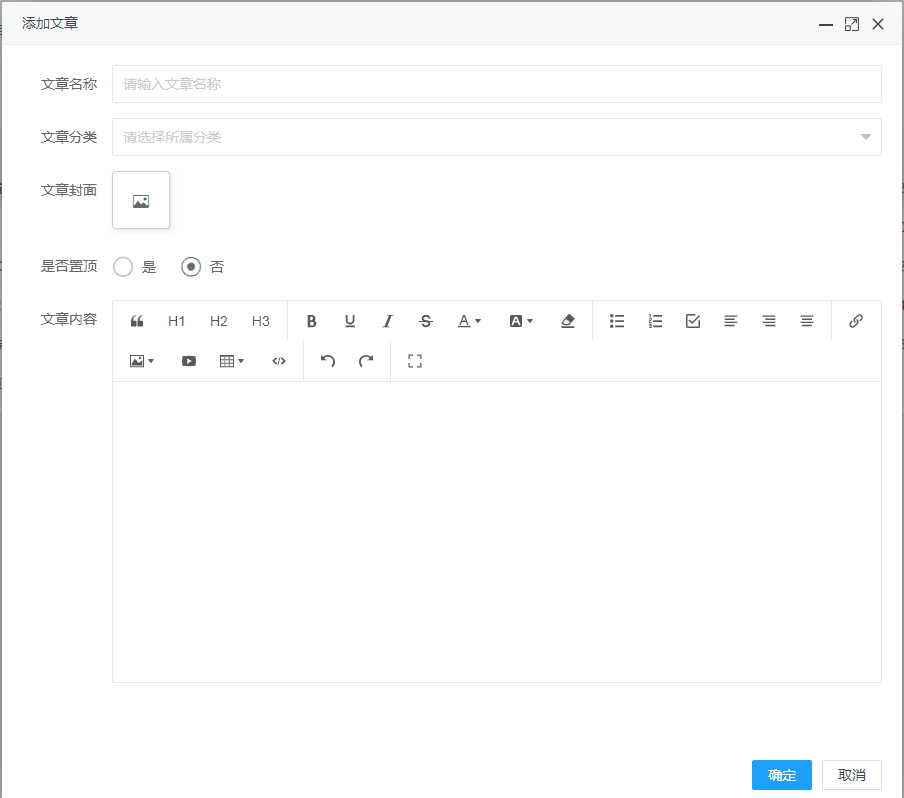Toggle strikethrough formatting
The width and height of the screenshot is (904, 798).
point(425,321)
